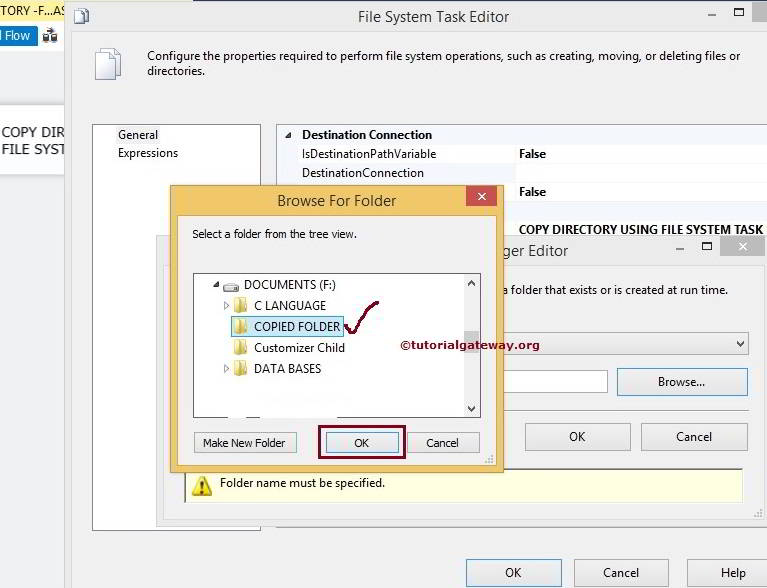The width and height of the screenshot is (767, 588).
Task: Minimize the Connection Manager Editor window
Action: tap(680, 249)
